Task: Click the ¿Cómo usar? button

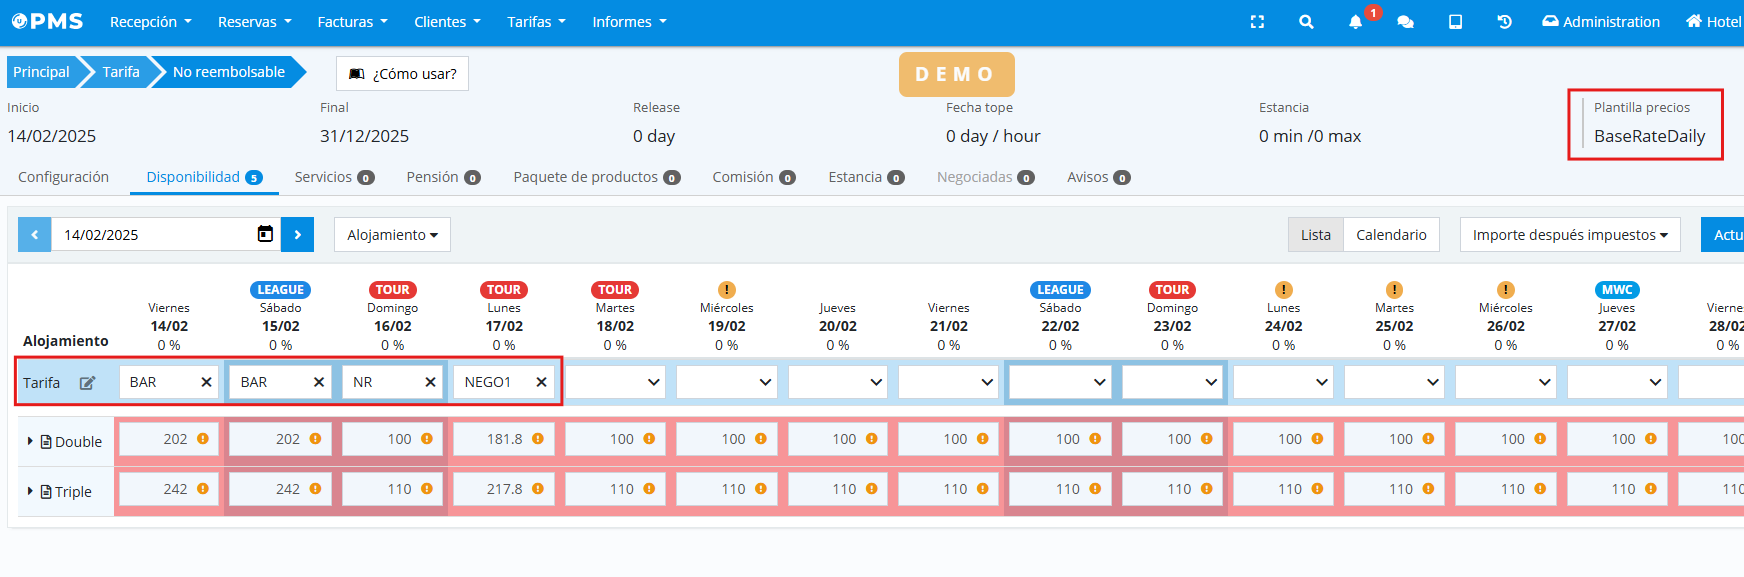Action: 402,73
